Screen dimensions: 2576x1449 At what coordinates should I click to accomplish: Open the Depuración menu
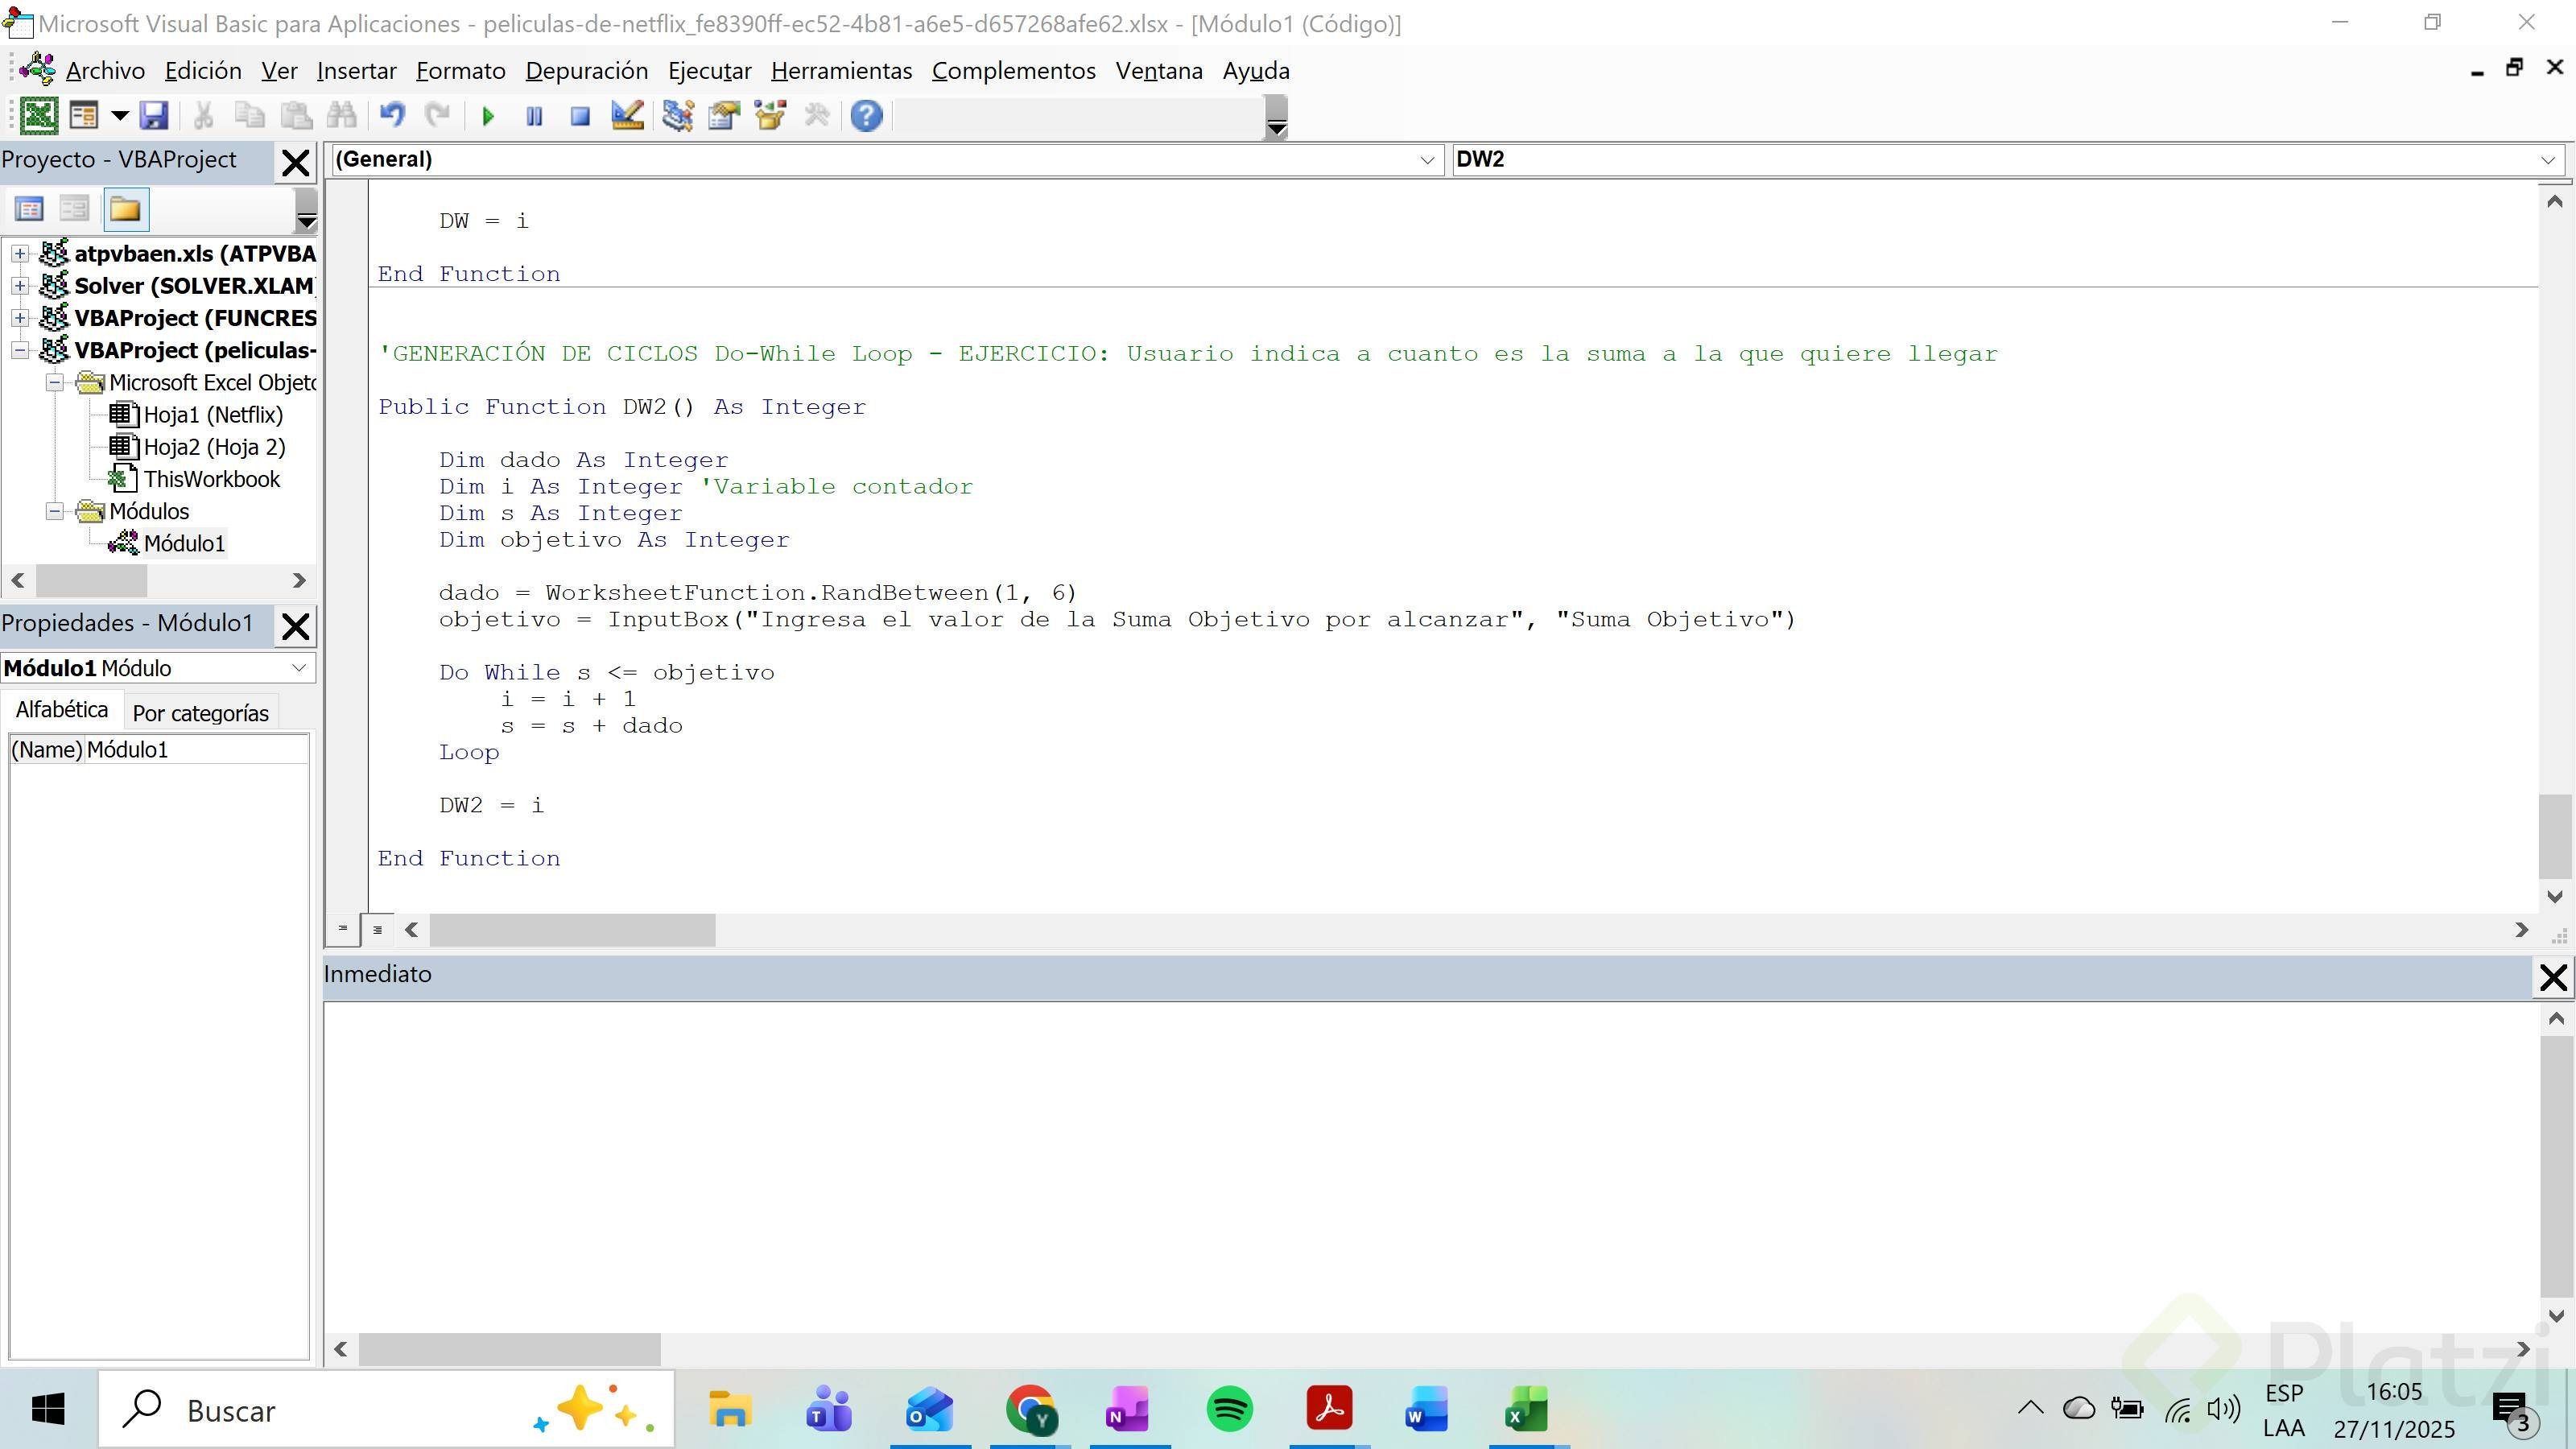[x=586, y=71]
